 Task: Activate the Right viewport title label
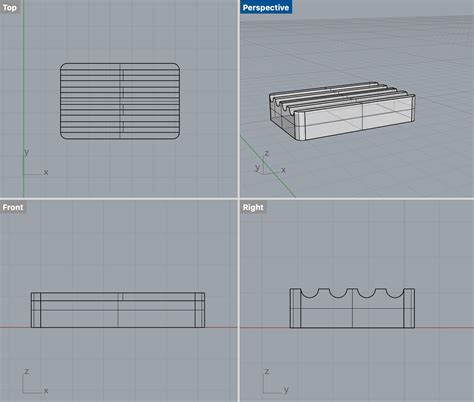tap(253, 207)
